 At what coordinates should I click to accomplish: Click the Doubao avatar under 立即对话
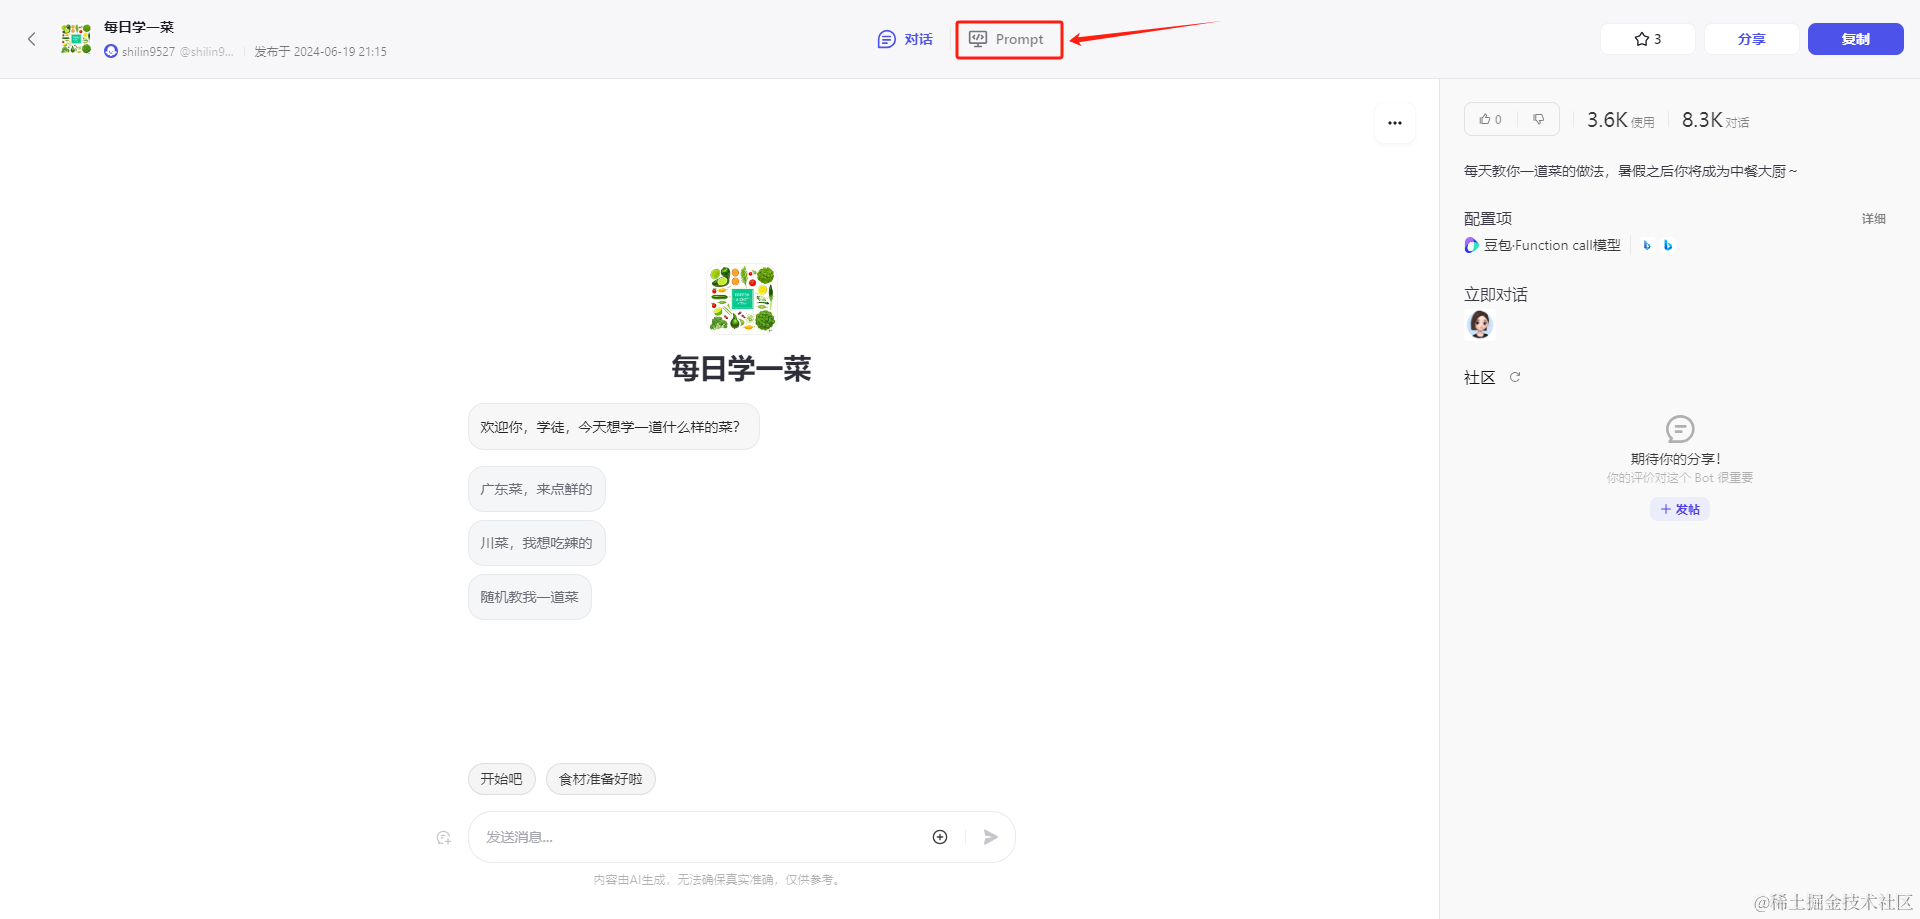click(1480, 324)
